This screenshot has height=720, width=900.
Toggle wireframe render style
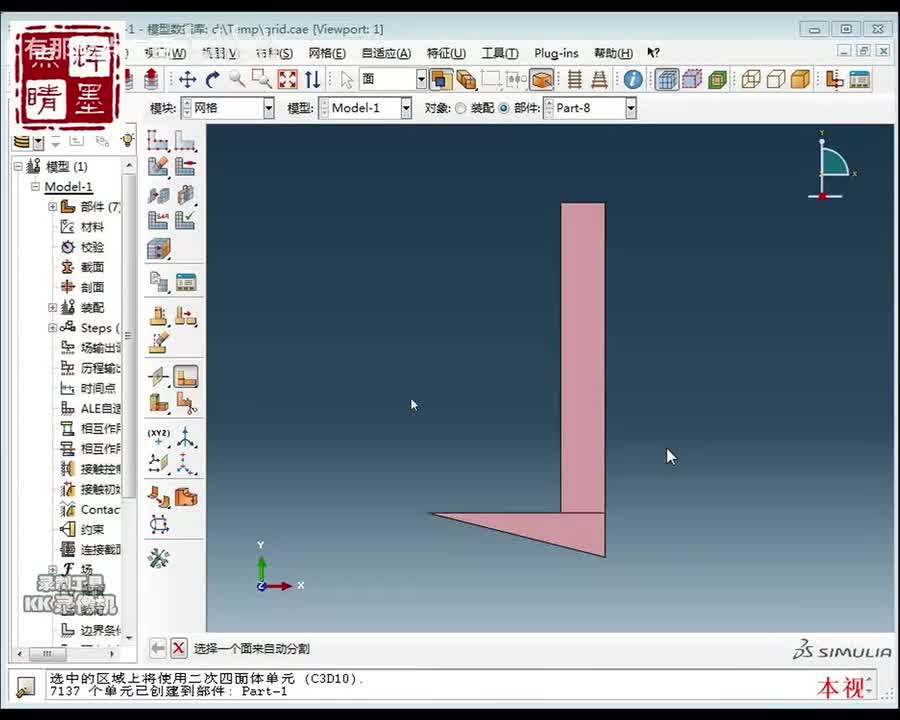pos(751,79)
